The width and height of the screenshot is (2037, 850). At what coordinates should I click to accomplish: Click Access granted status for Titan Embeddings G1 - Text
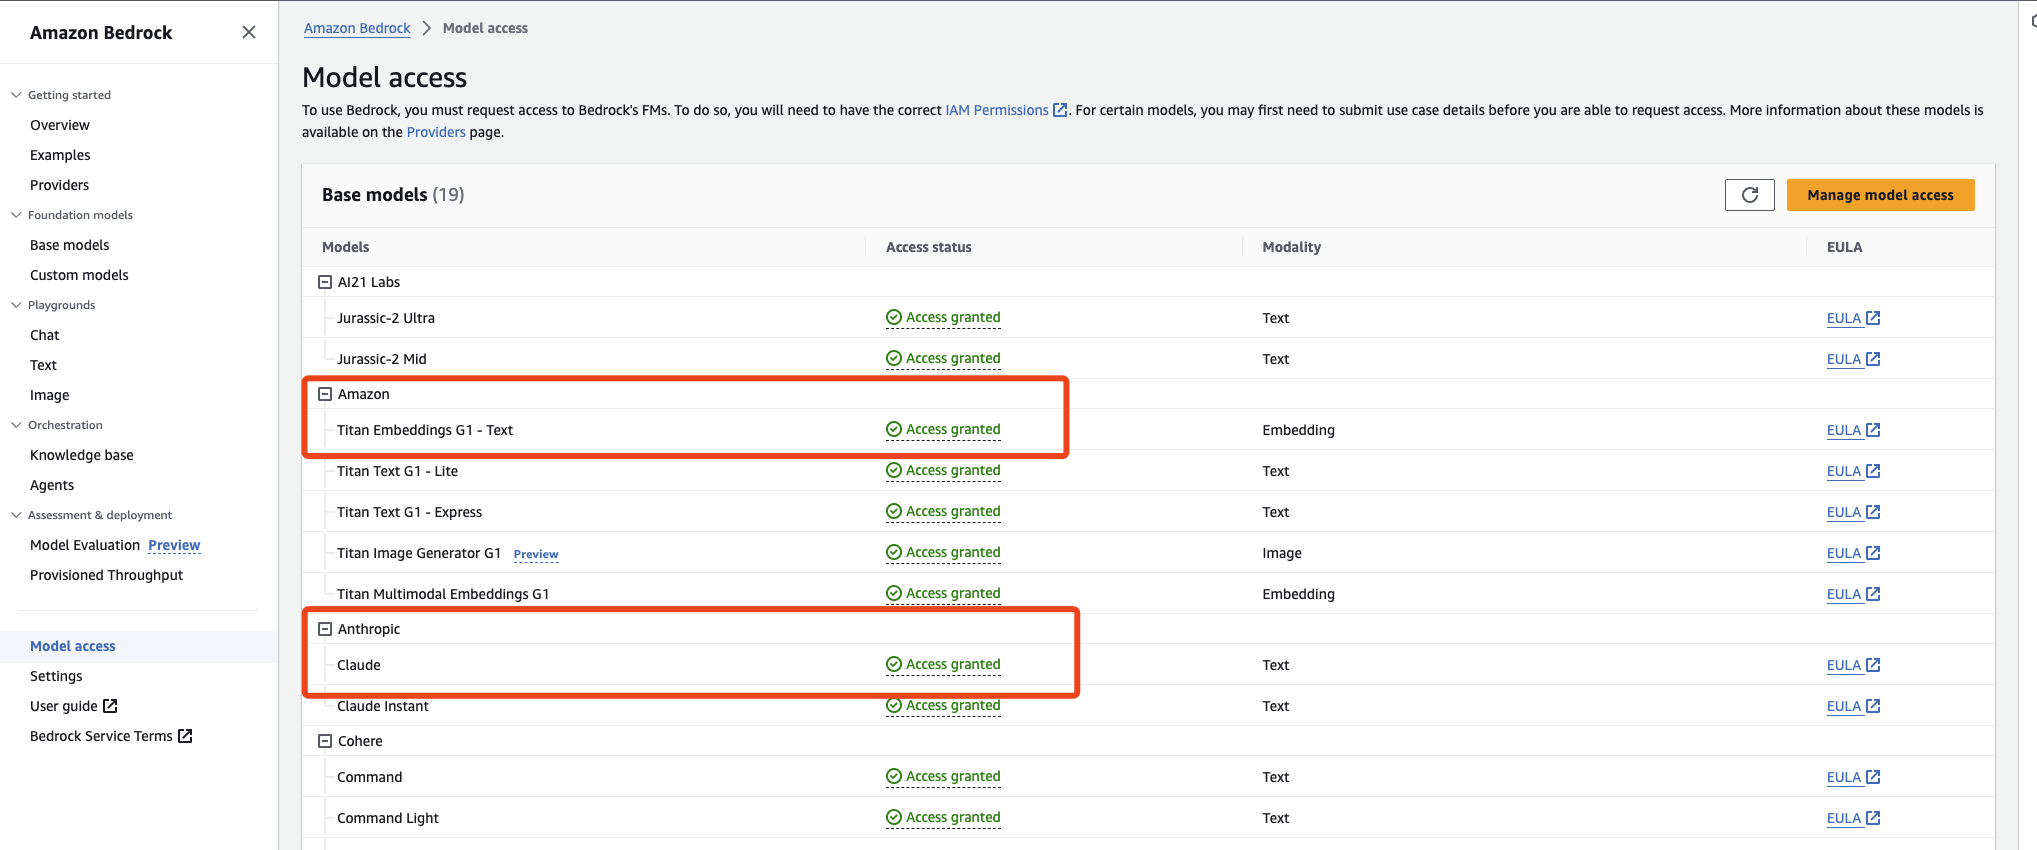943,429
